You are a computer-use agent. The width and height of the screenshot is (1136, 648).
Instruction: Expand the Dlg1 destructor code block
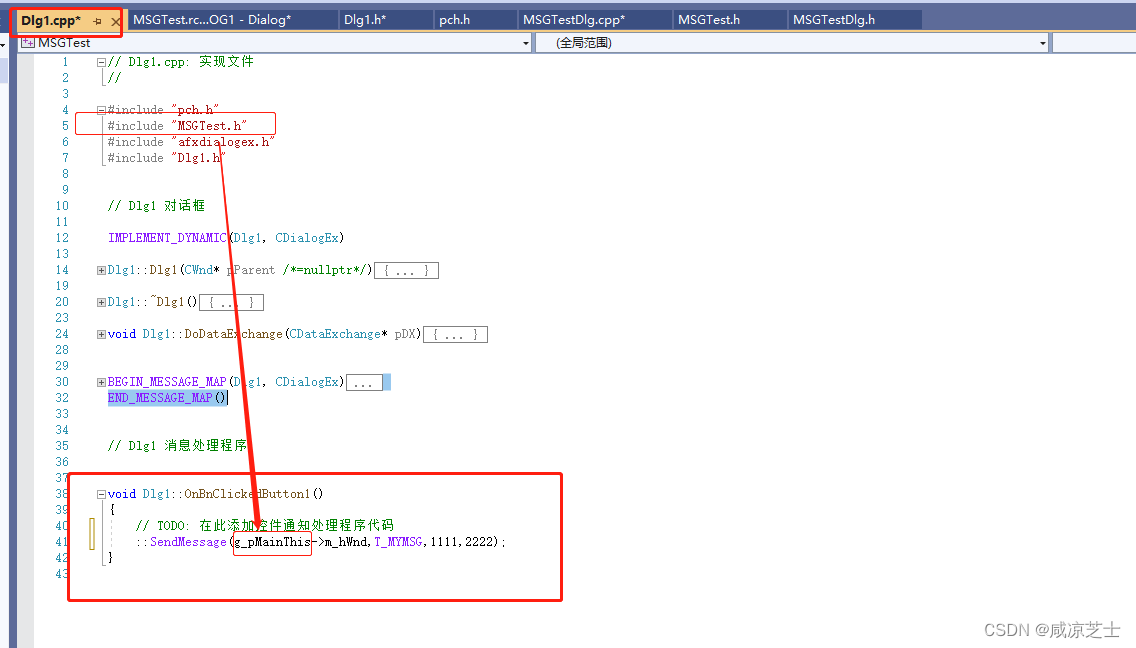pos(100,302)
